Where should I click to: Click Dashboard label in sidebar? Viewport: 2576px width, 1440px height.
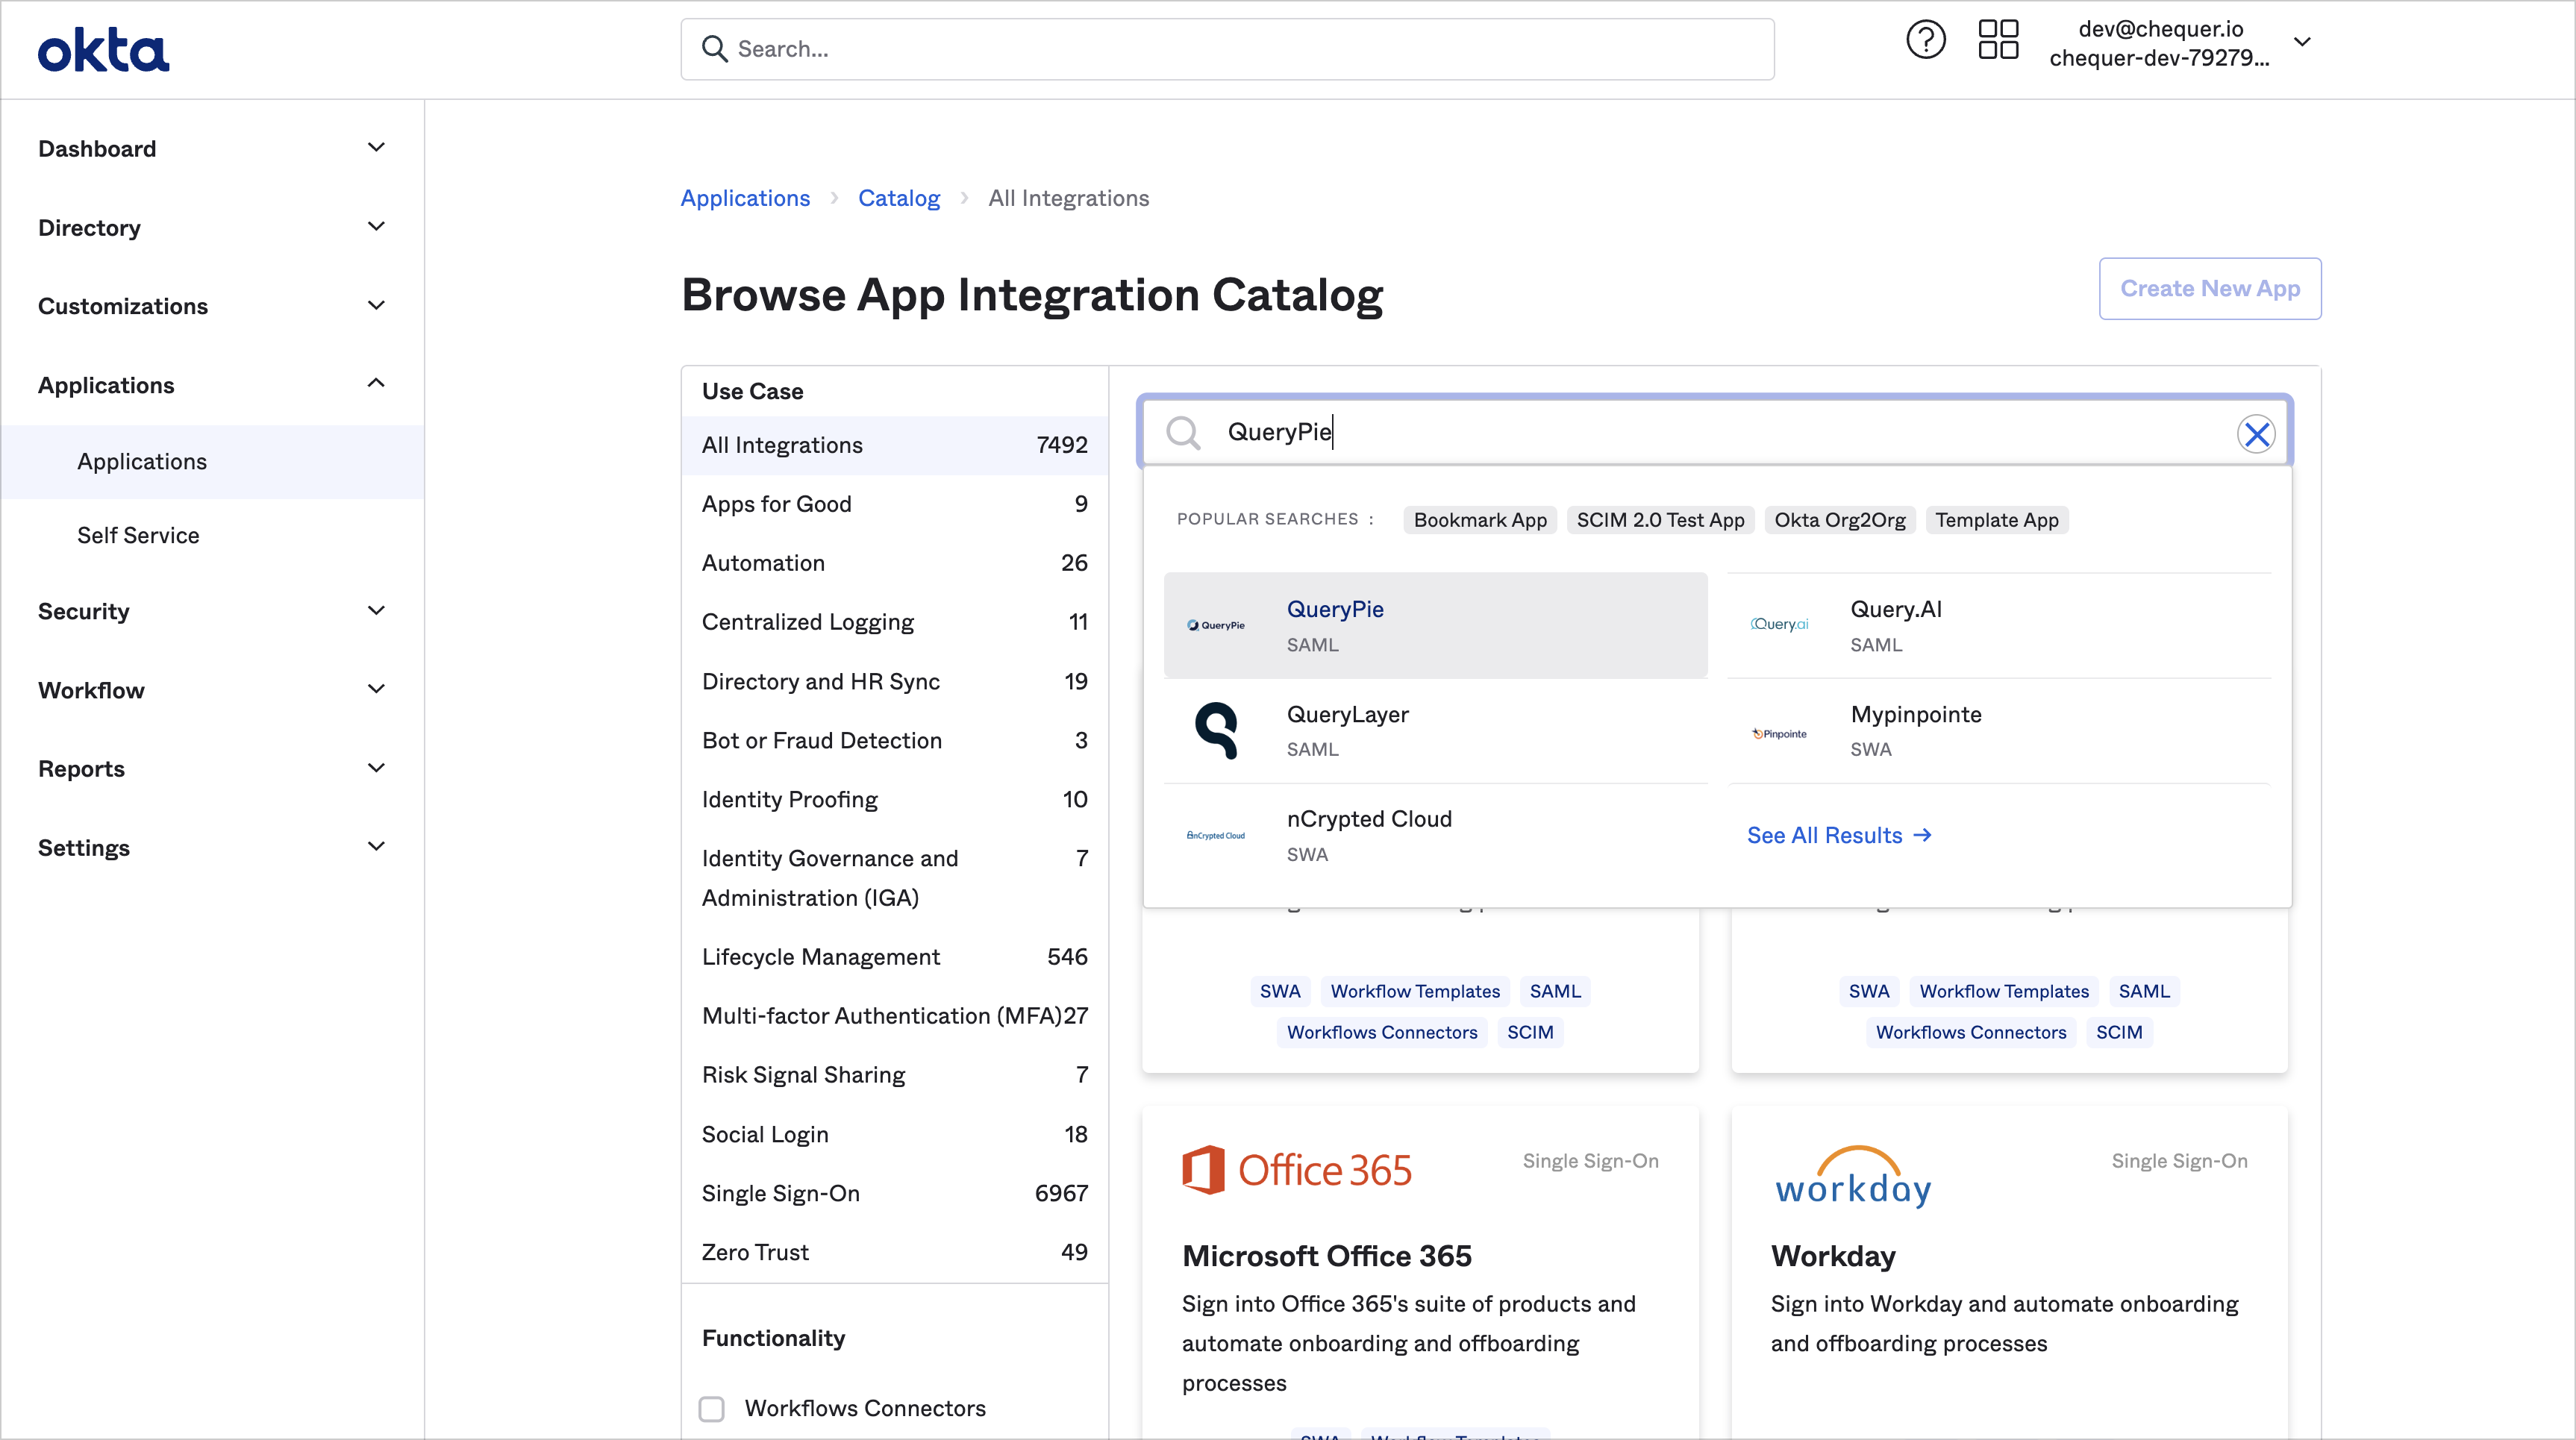[x=97, y=149]
